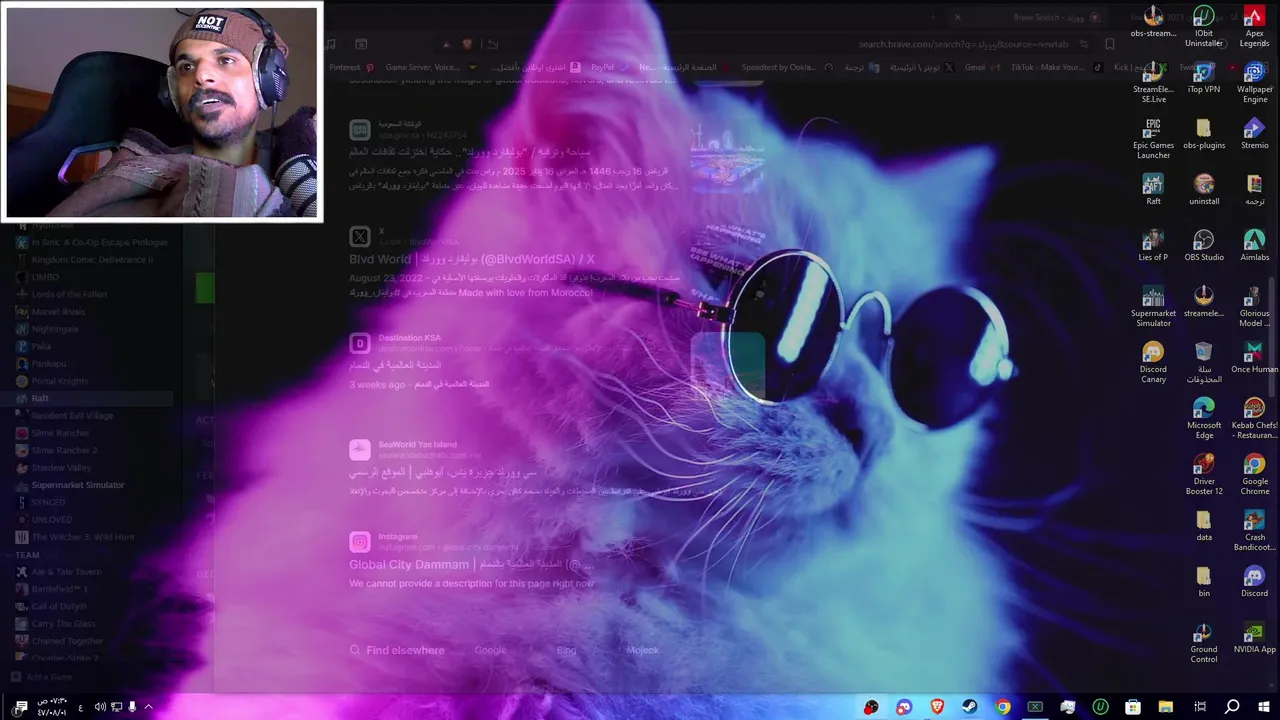Open Driver Booster 12 desktop icon
The height and width of the screenshot is (720, 1280).
tap(1204, 475)
